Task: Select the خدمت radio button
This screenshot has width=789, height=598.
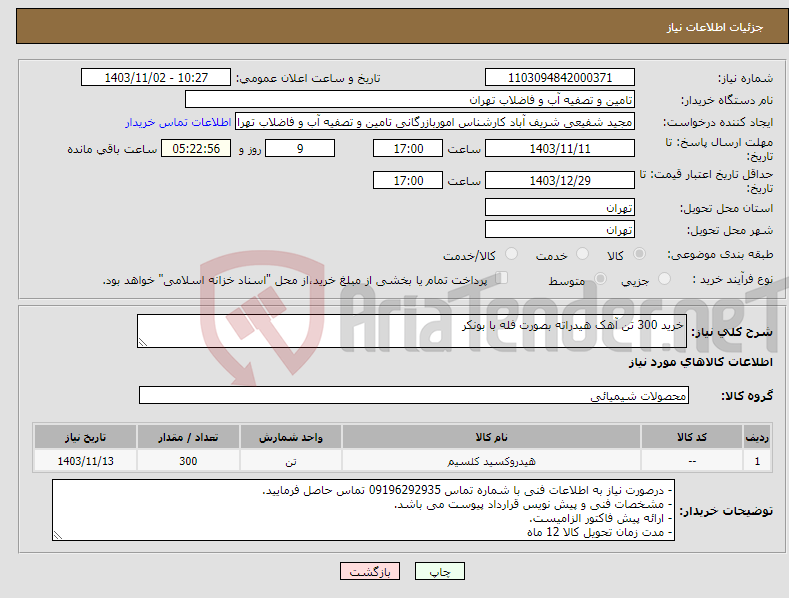Action: point(582,254)
